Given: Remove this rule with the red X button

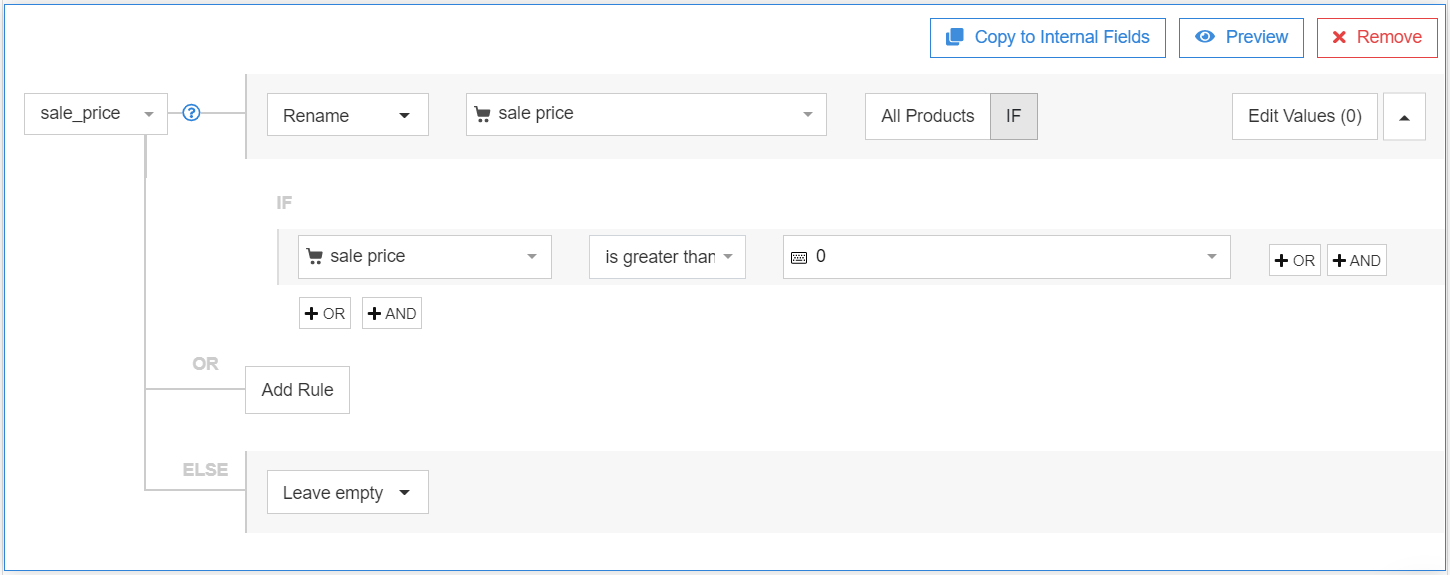Looking at the screenshot, I should 1376,38.
